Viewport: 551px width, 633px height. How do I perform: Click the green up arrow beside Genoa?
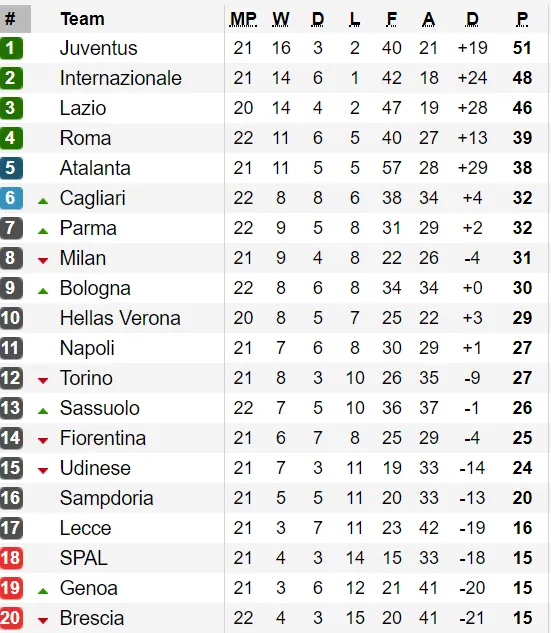tap(43, 591)
